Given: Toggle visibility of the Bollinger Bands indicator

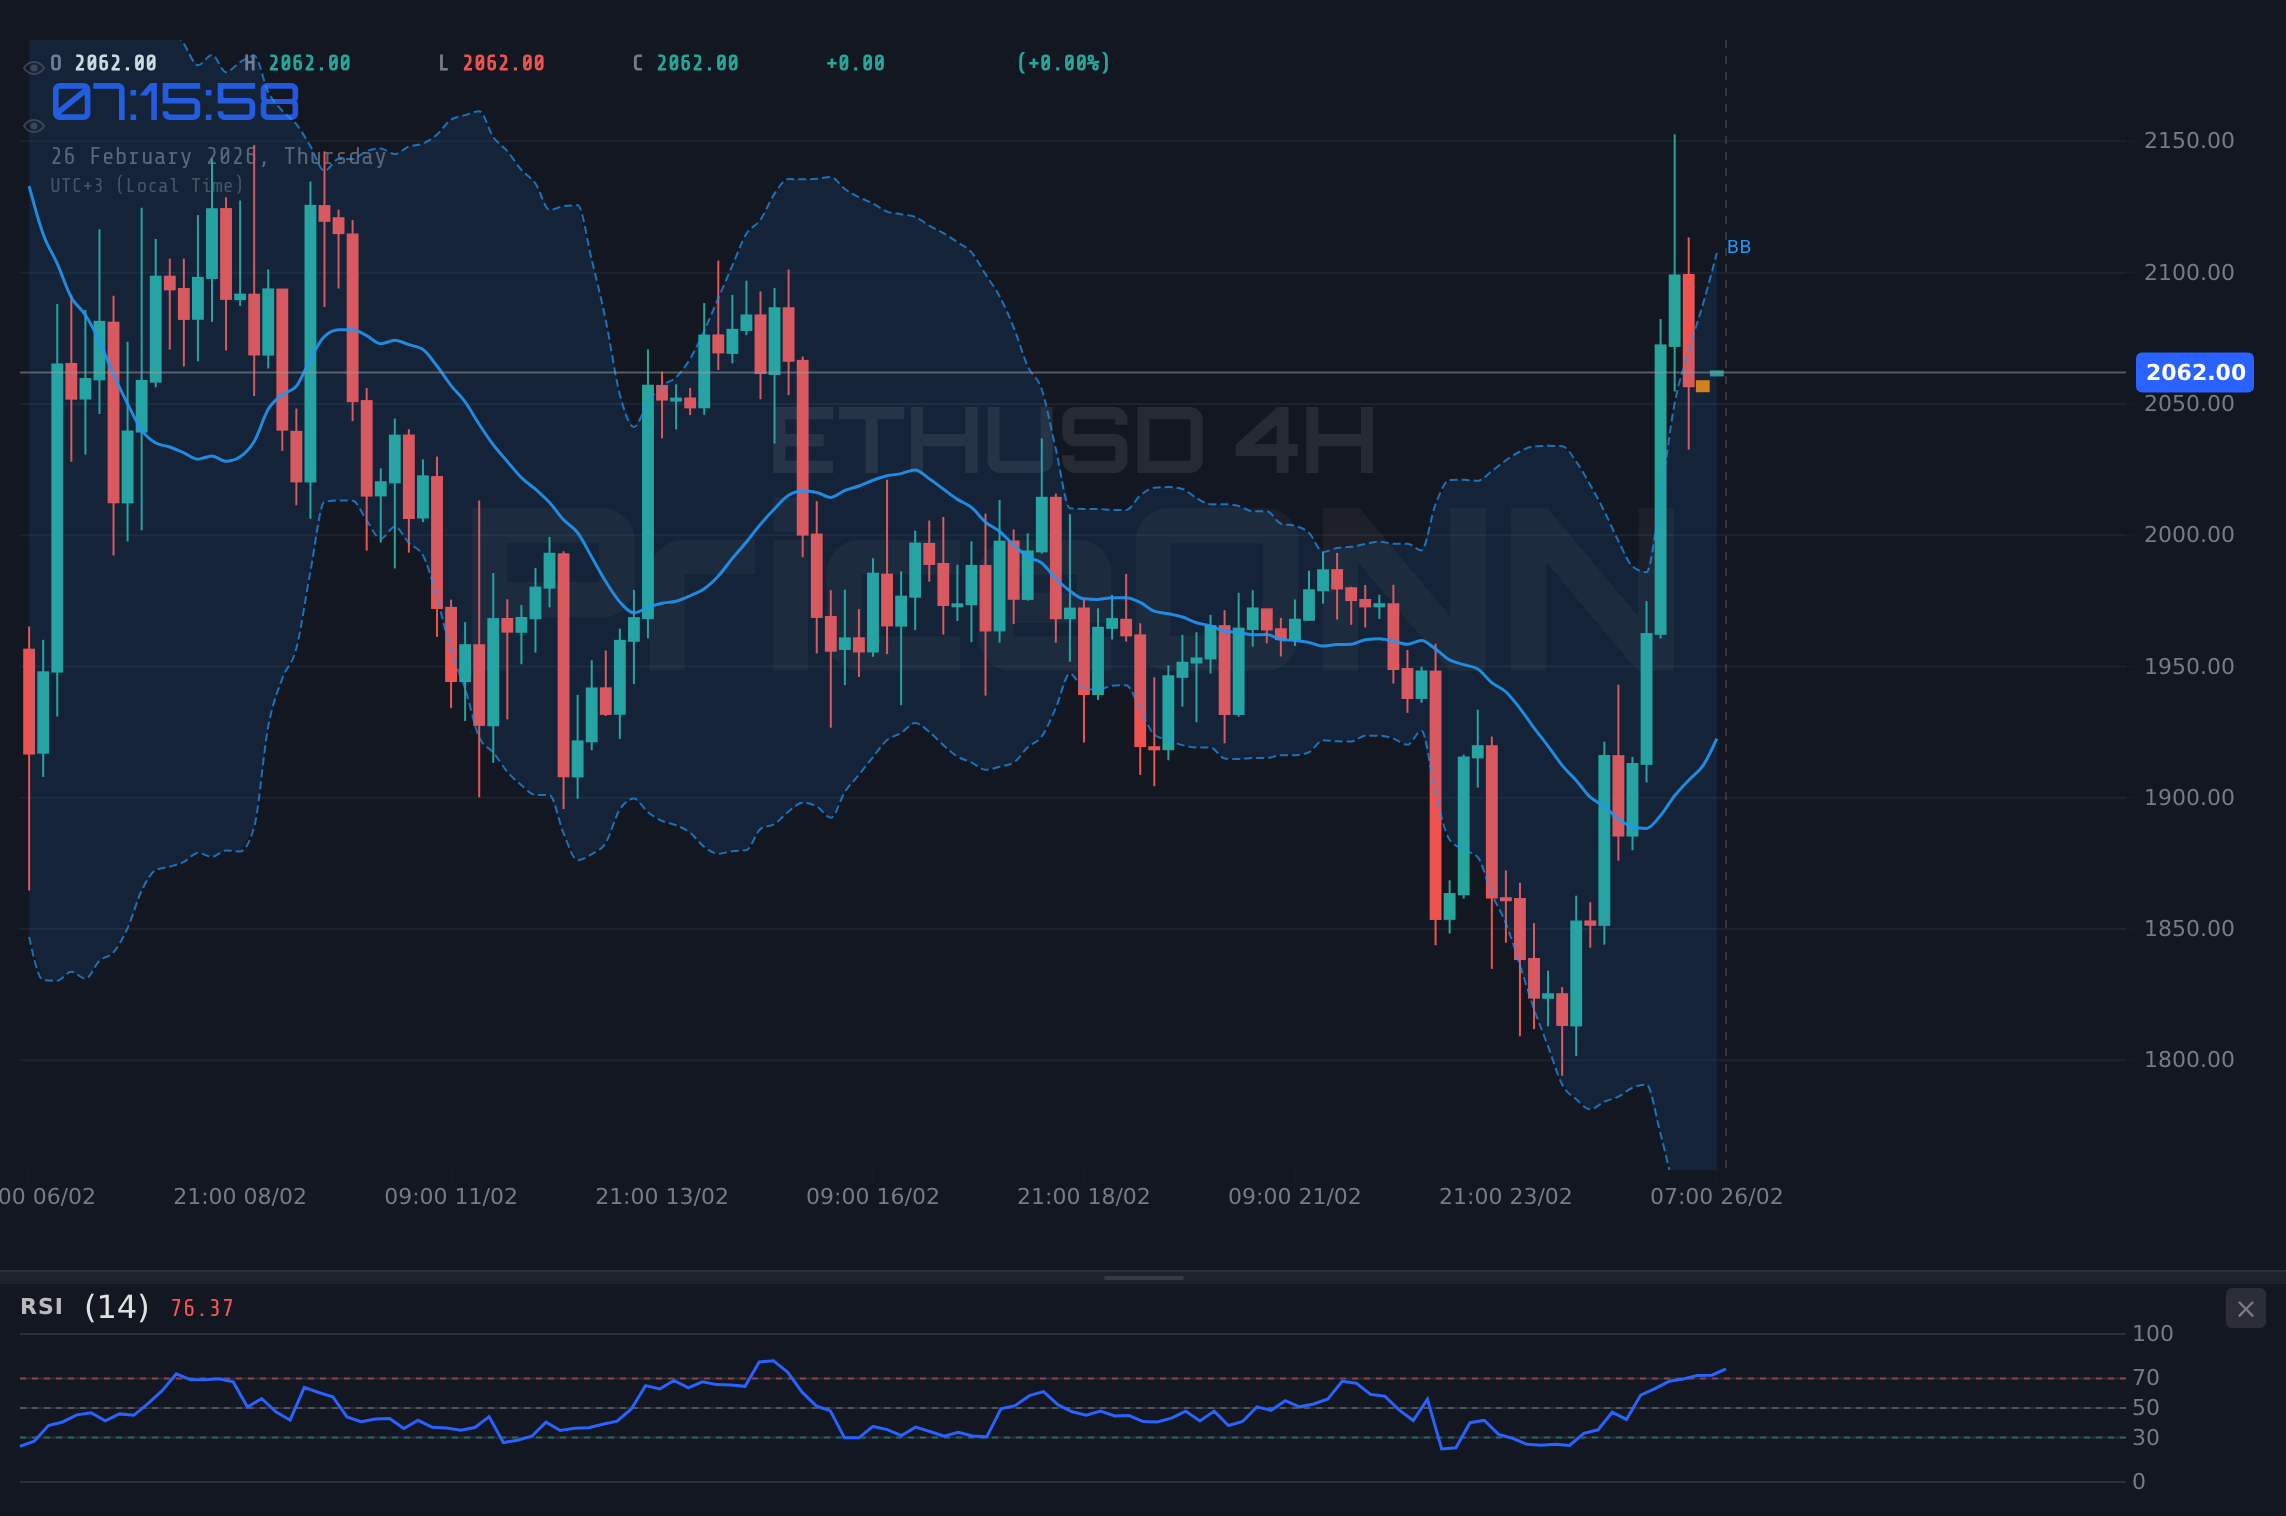Looking at the screenshot, I should (x=33, y=125).
